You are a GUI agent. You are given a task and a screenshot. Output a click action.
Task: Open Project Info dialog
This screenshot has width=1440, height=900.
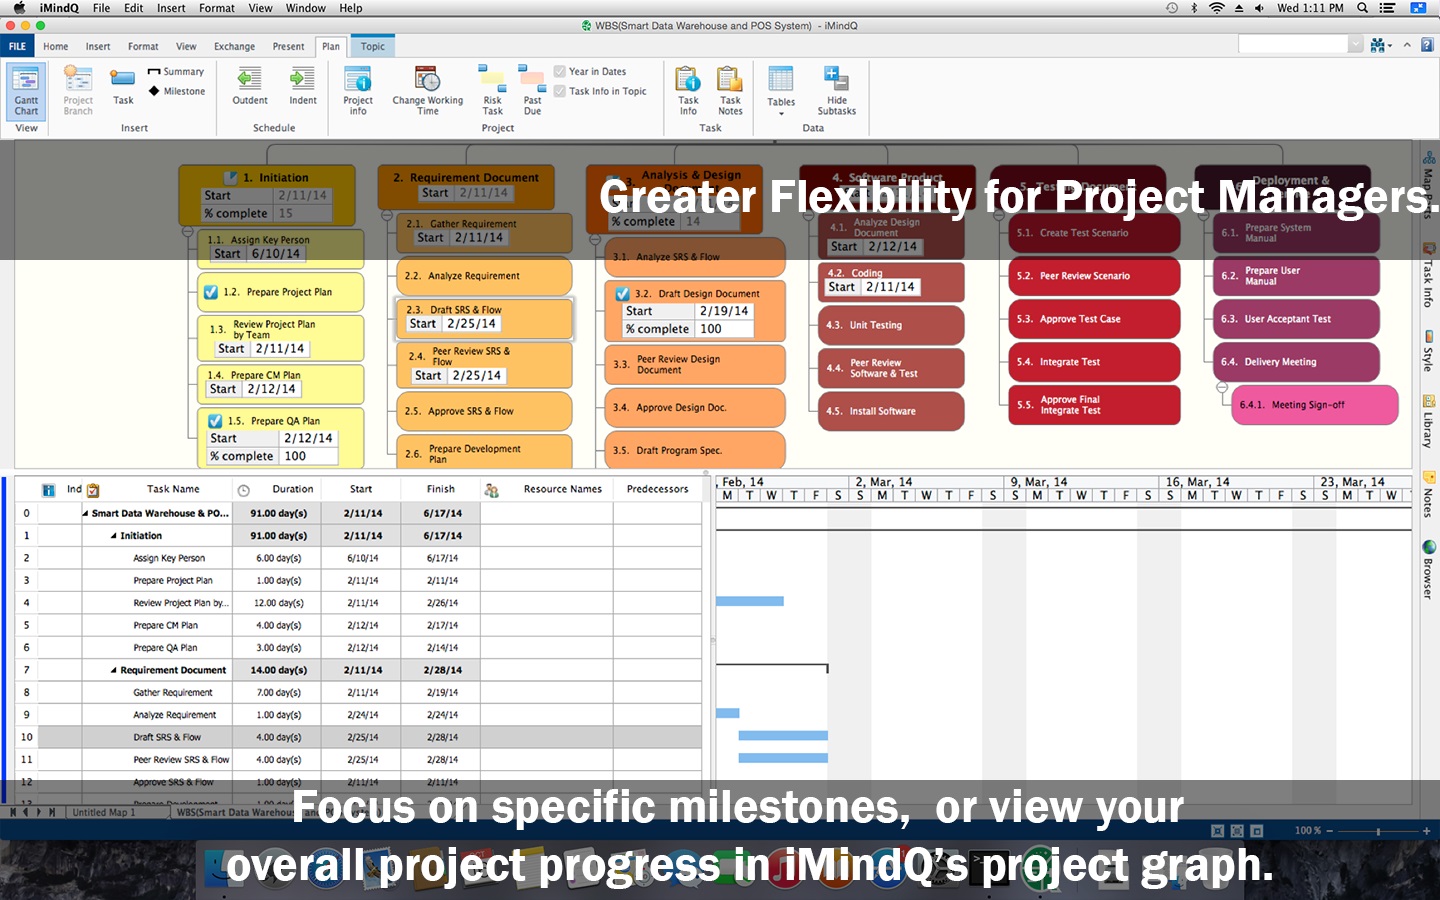358,91
